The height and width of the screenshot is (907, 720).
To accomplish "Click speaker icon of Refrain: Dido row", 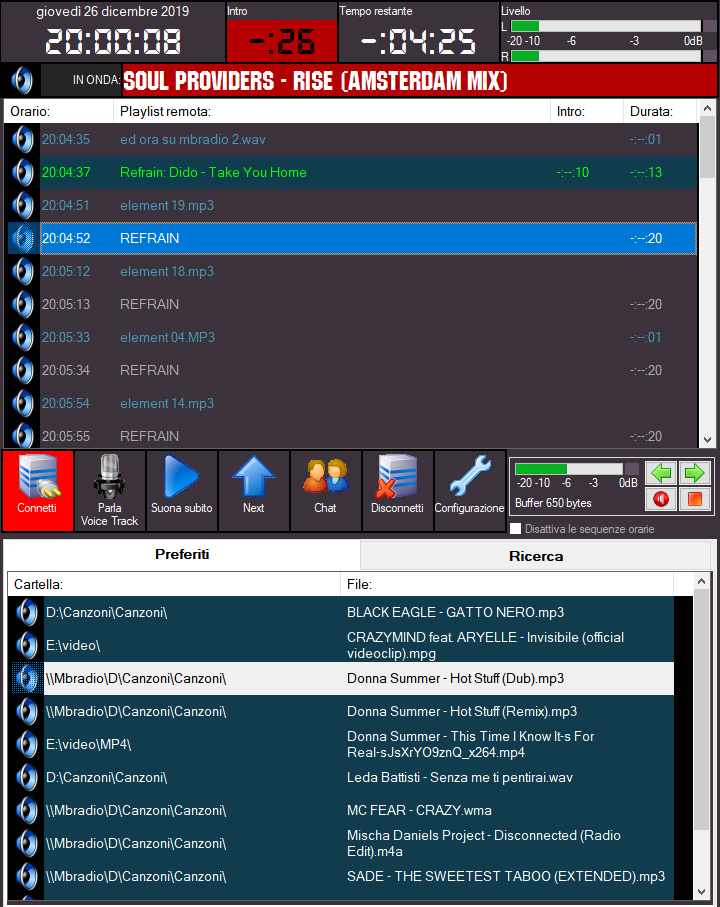I will [23, 172].
